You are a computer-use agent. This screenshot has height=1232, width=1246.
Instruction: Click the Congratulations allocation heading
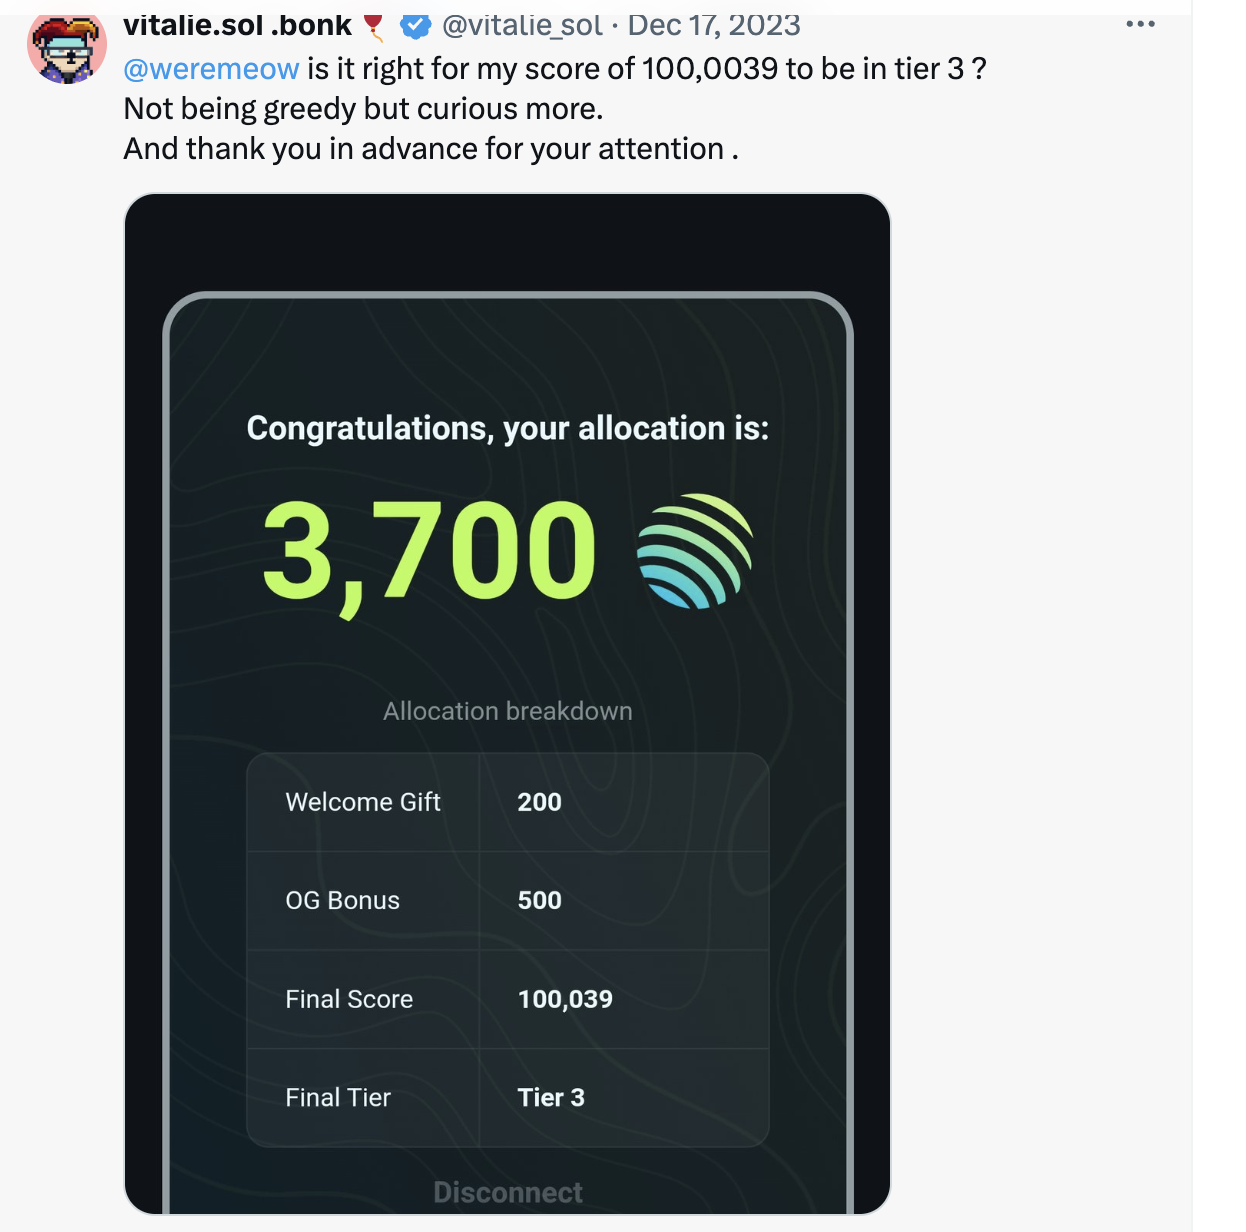pyautogui.click(x=508, y=428)
